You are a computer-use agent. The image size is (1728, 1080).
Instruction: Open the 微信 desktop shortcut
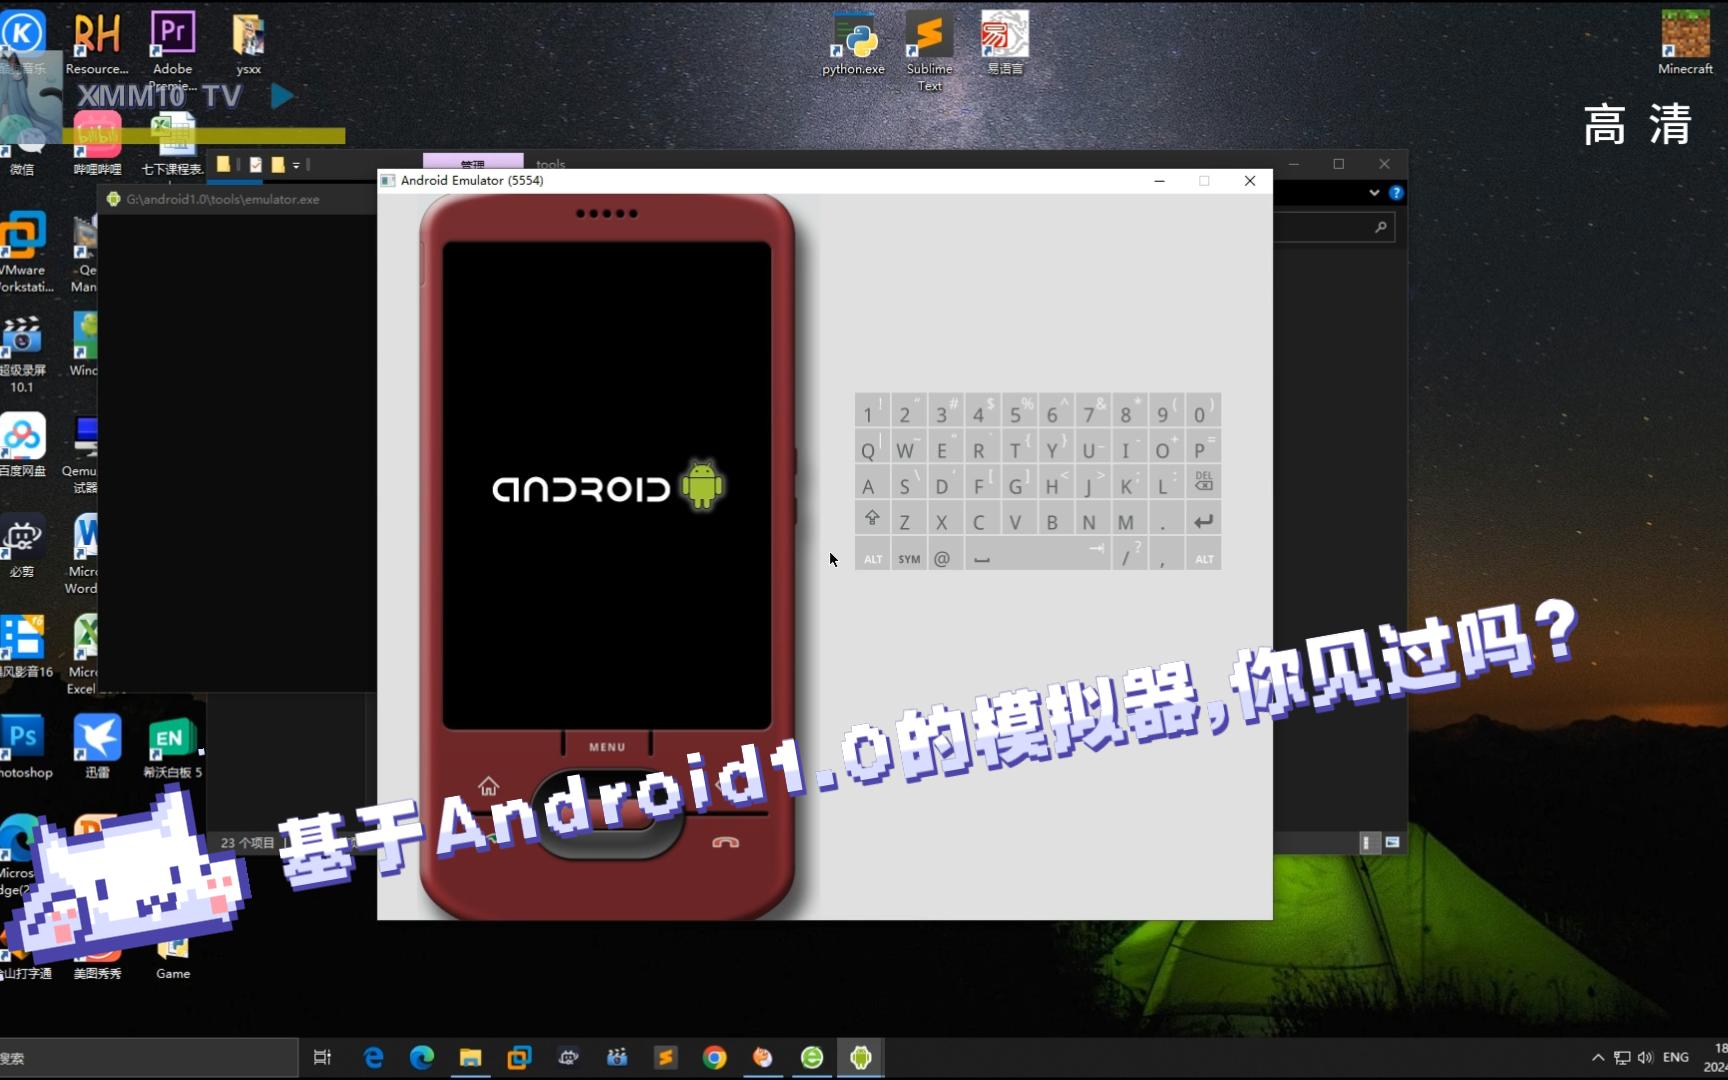(22, 148)
